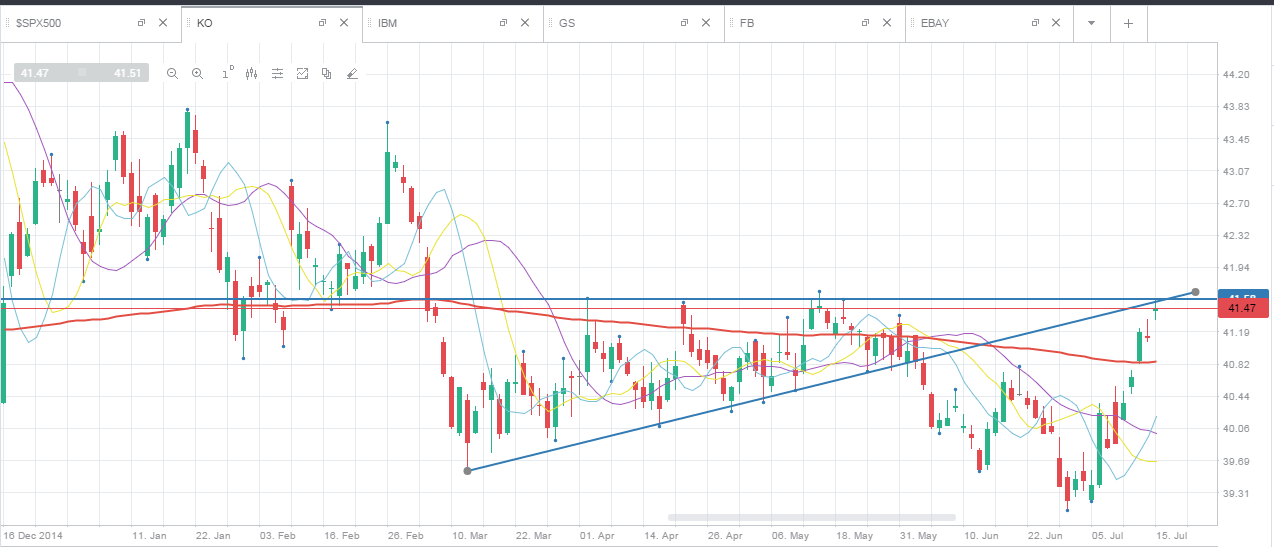Expand the tab list dropdown arrow
This screenshot has height=547, width=1274.
pos(1091,23)
